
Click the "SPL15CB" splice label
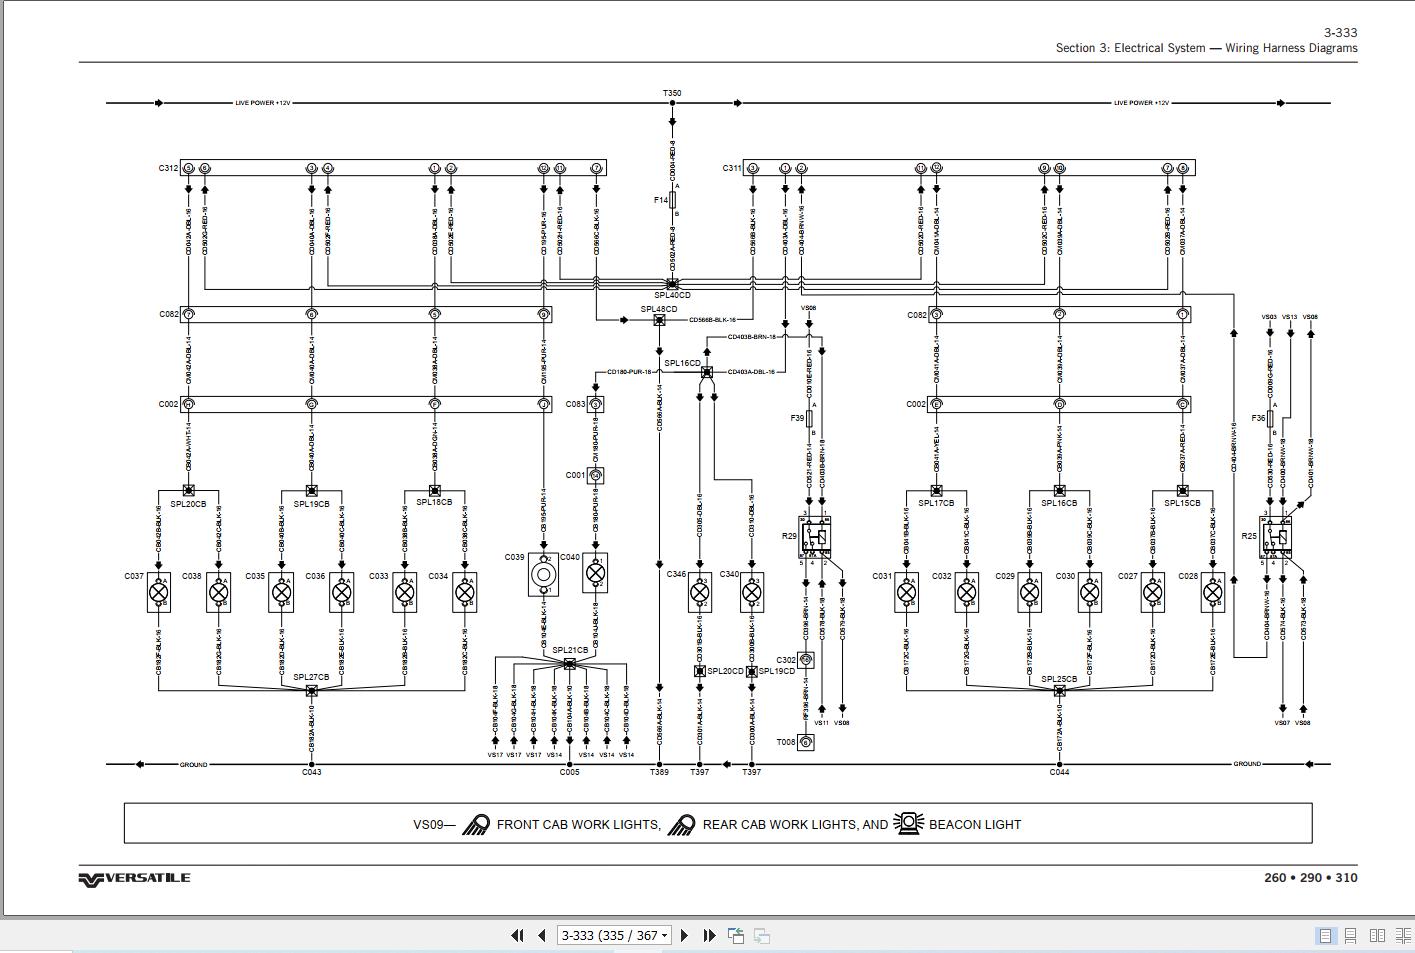coord(1182,503)
